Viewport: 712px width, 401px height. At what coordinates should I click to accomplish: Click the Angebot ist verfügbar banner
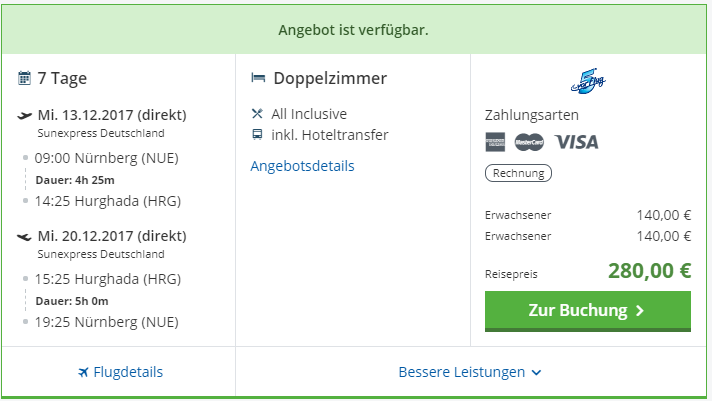click(x=353, y=30)
